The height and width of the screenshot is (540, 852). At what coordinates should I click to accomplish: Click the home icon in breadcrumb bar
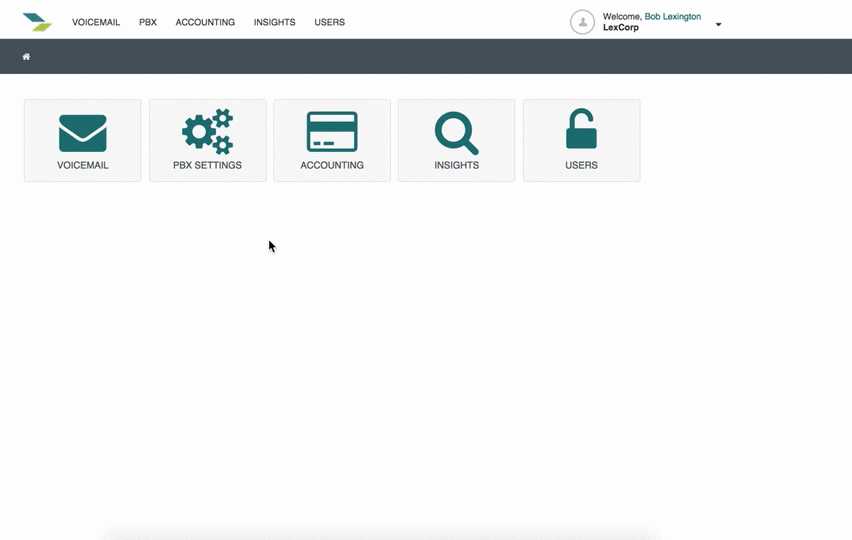click(26, 56)
